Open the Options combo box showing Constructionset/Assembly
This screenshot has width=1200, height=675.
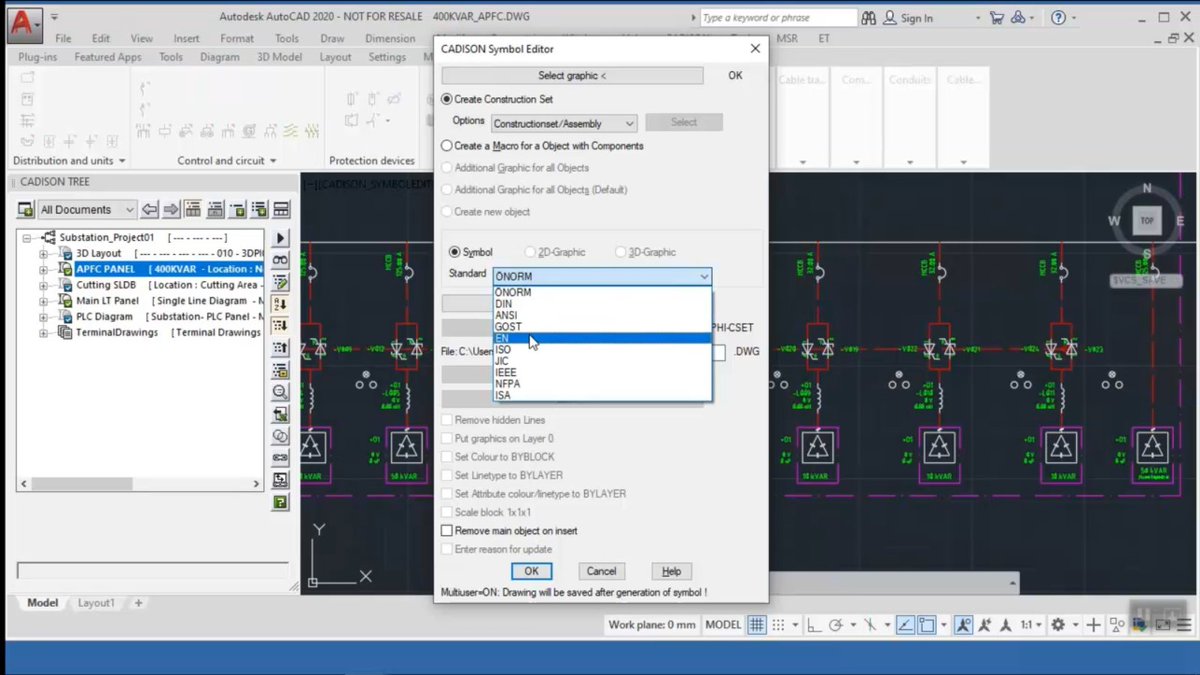[561, 123]
